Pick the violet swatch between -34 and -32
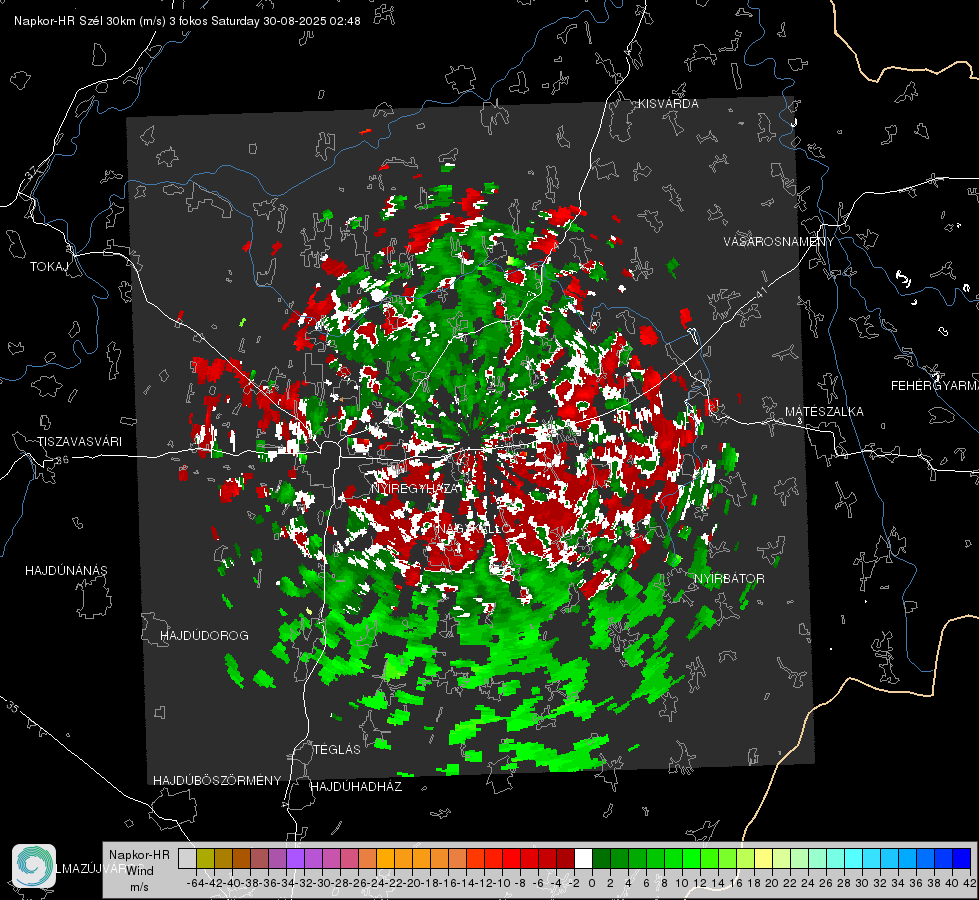The height and width of the screenshot is (900, 979). click(295, 858)
